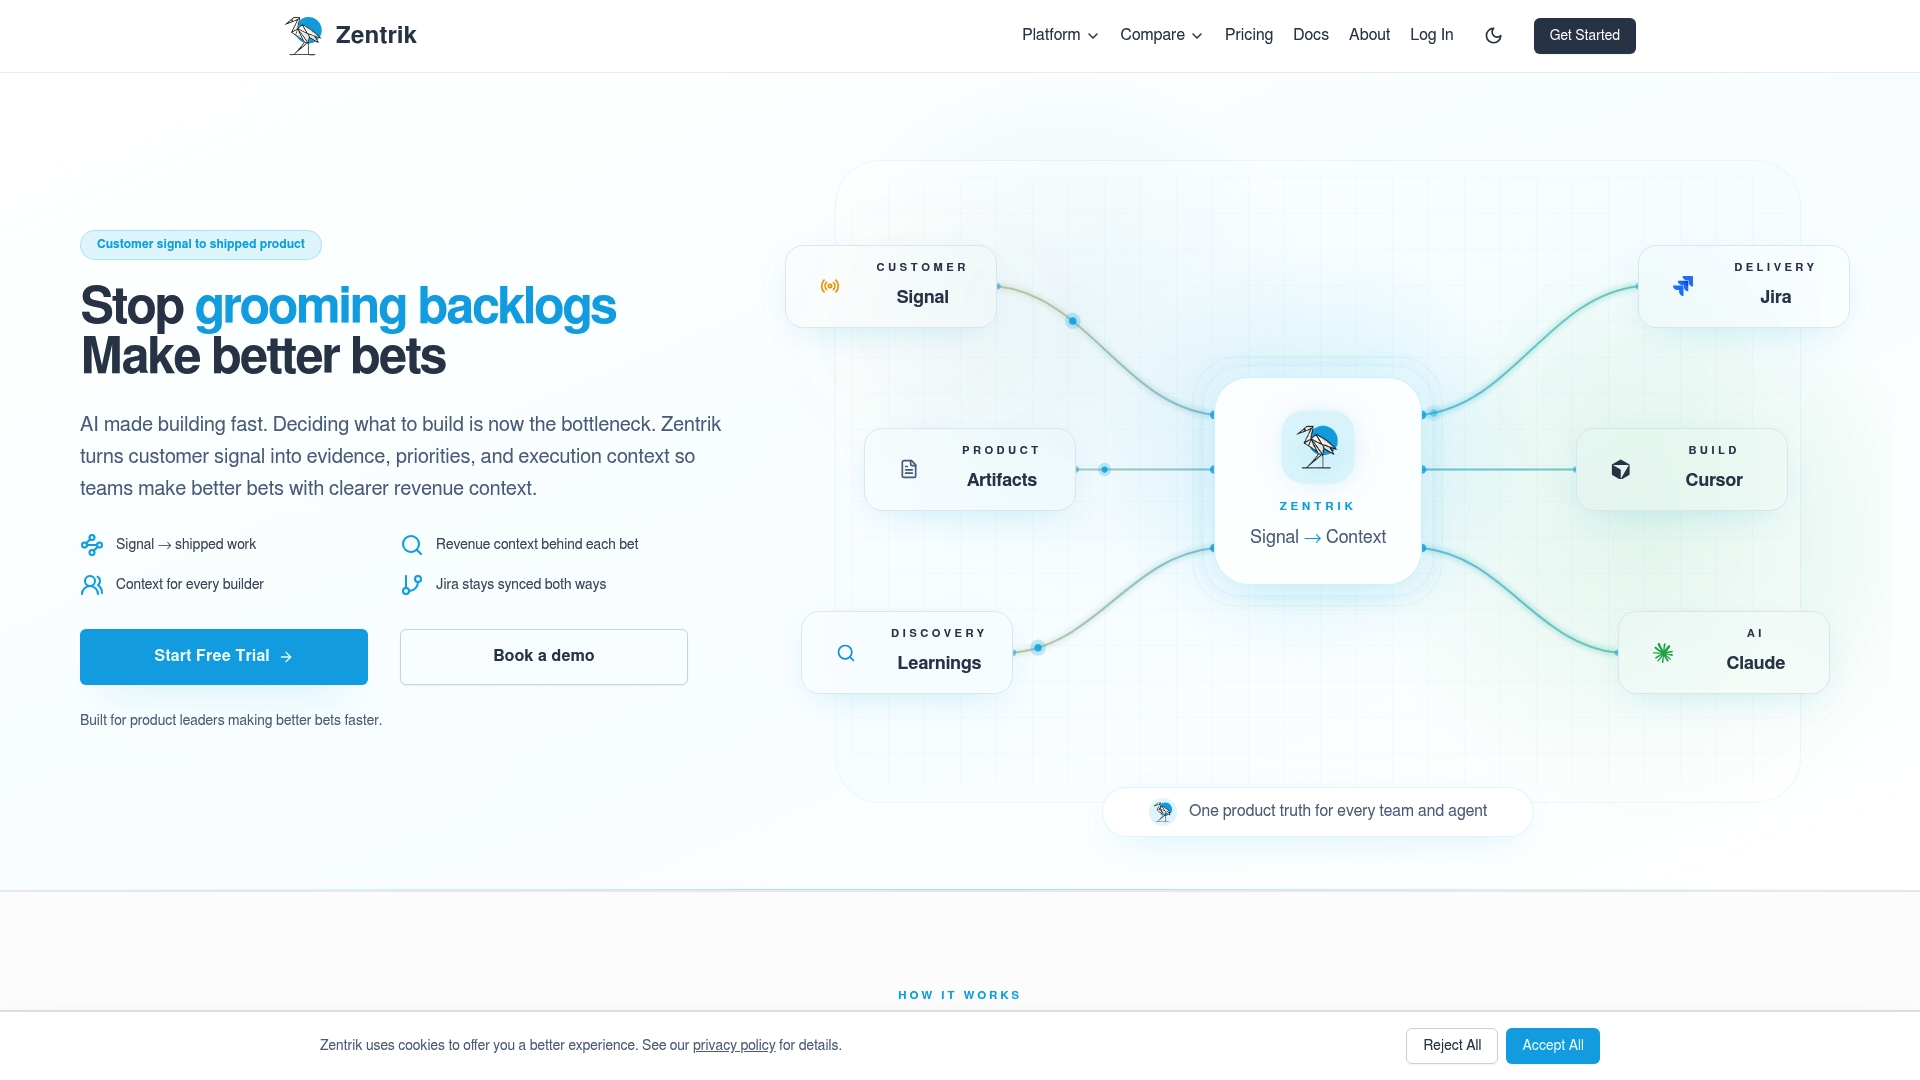The height and width of the screenshot is (1080, 1920).
Task: Click the 'Signal → Context' hub text
Action: click(x=1318, y=537)
